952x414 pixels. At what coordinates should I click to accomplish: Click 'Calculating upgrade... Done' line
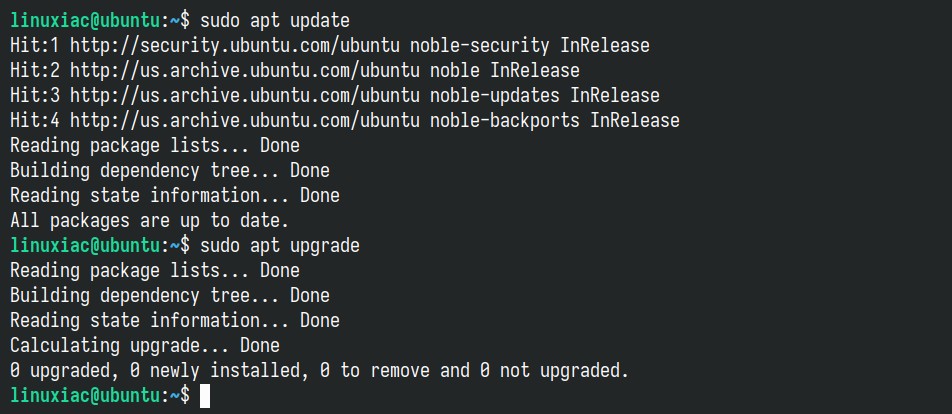(x=145, y=345)
